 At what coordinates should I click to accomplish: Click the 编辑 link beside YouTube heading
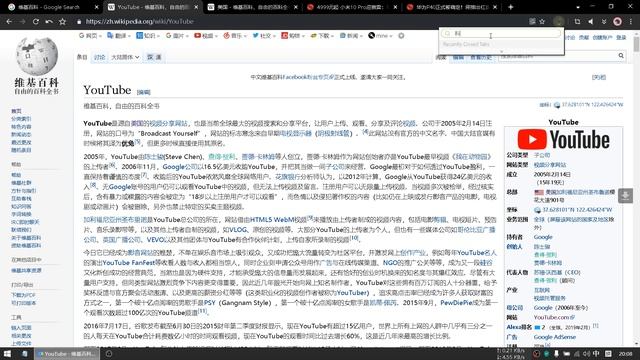(143, 92)
